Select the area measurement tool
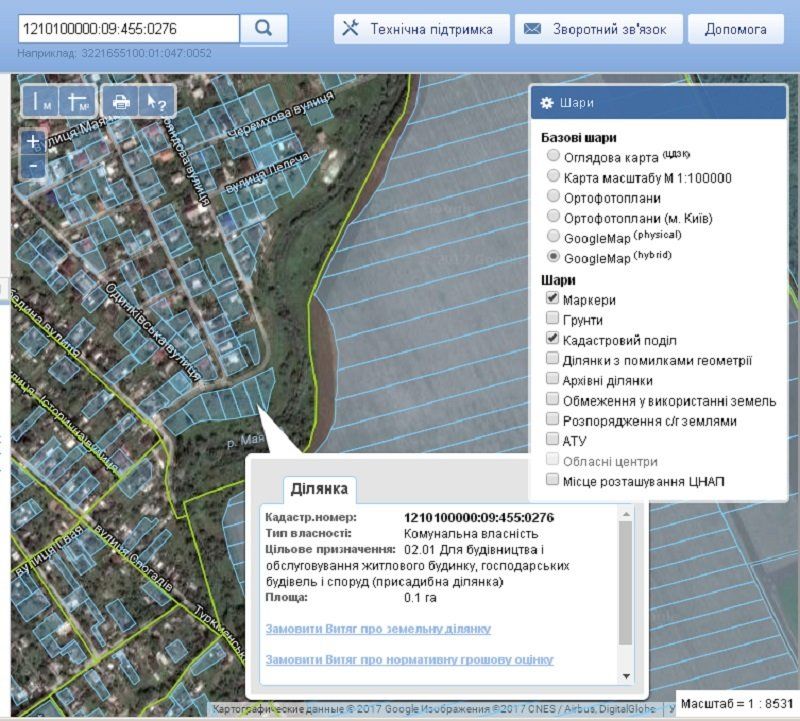This screenshot has height=721, width=800. coord(78,101)
